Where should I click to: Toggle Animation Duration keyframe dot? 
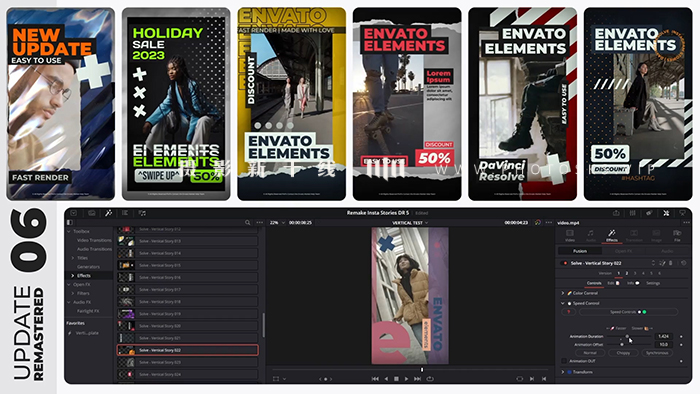click(681, 336)
